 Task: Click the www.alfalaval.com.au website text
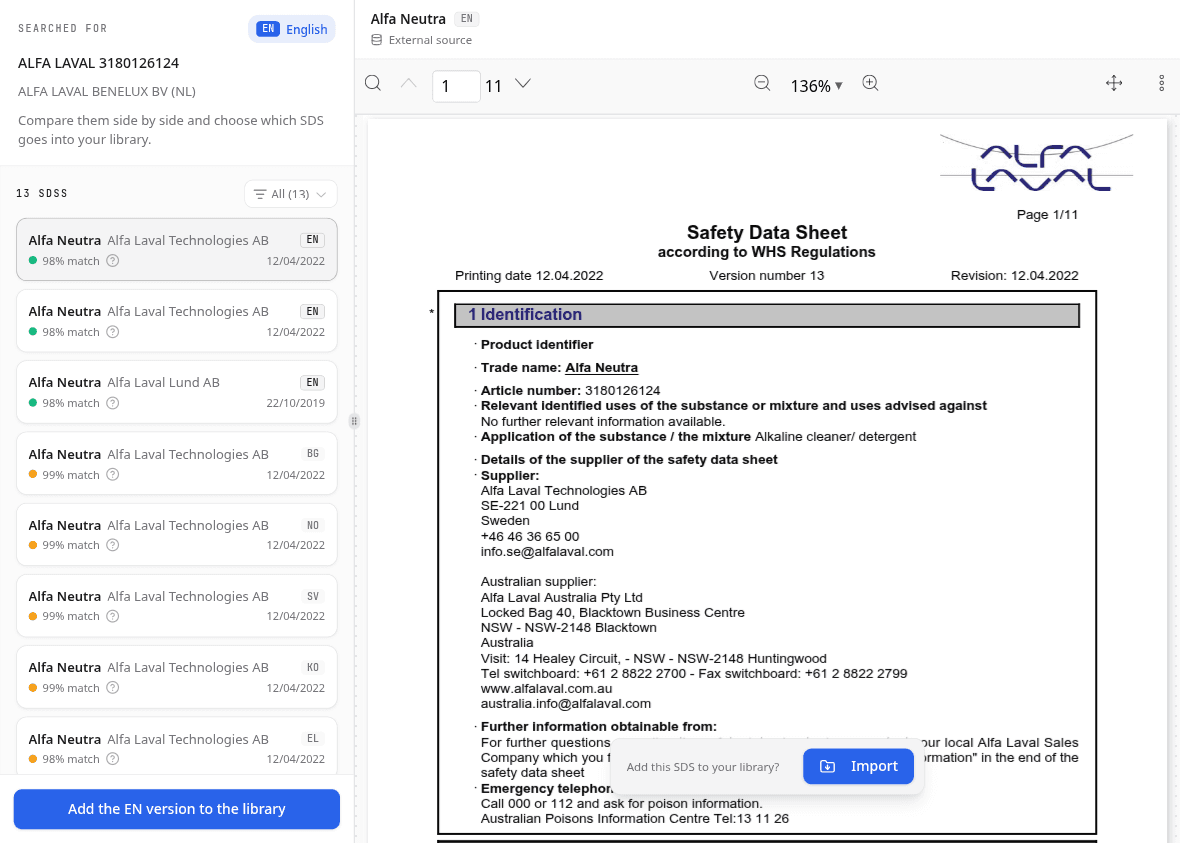(x=546, y=689)
